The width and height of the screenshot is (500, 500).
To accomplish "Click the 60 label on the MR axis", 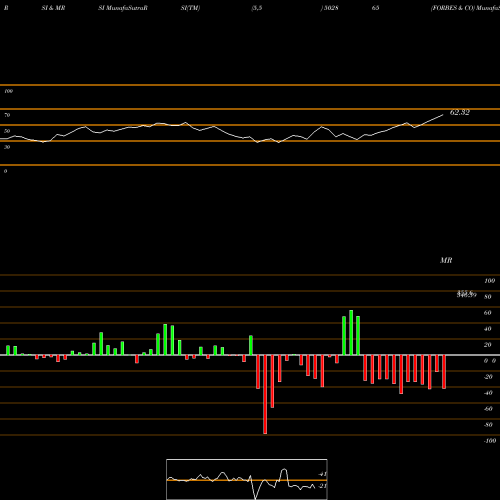I will 488,313.
